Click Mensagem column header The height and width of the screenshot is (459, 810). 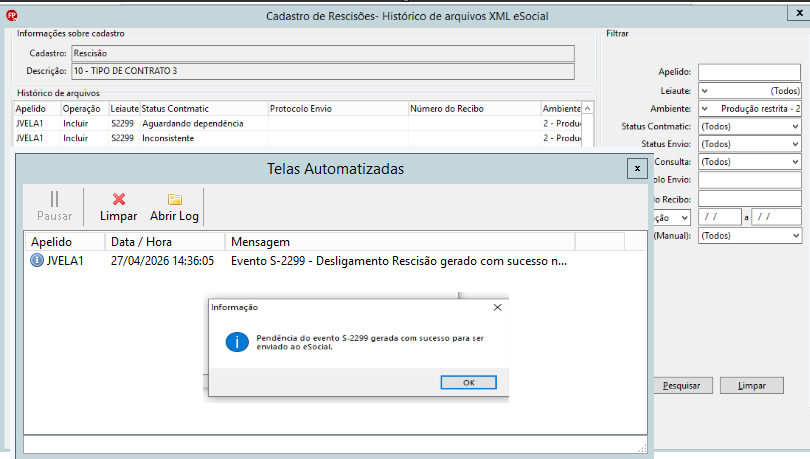pyautogui.click(x=400, y=242)
